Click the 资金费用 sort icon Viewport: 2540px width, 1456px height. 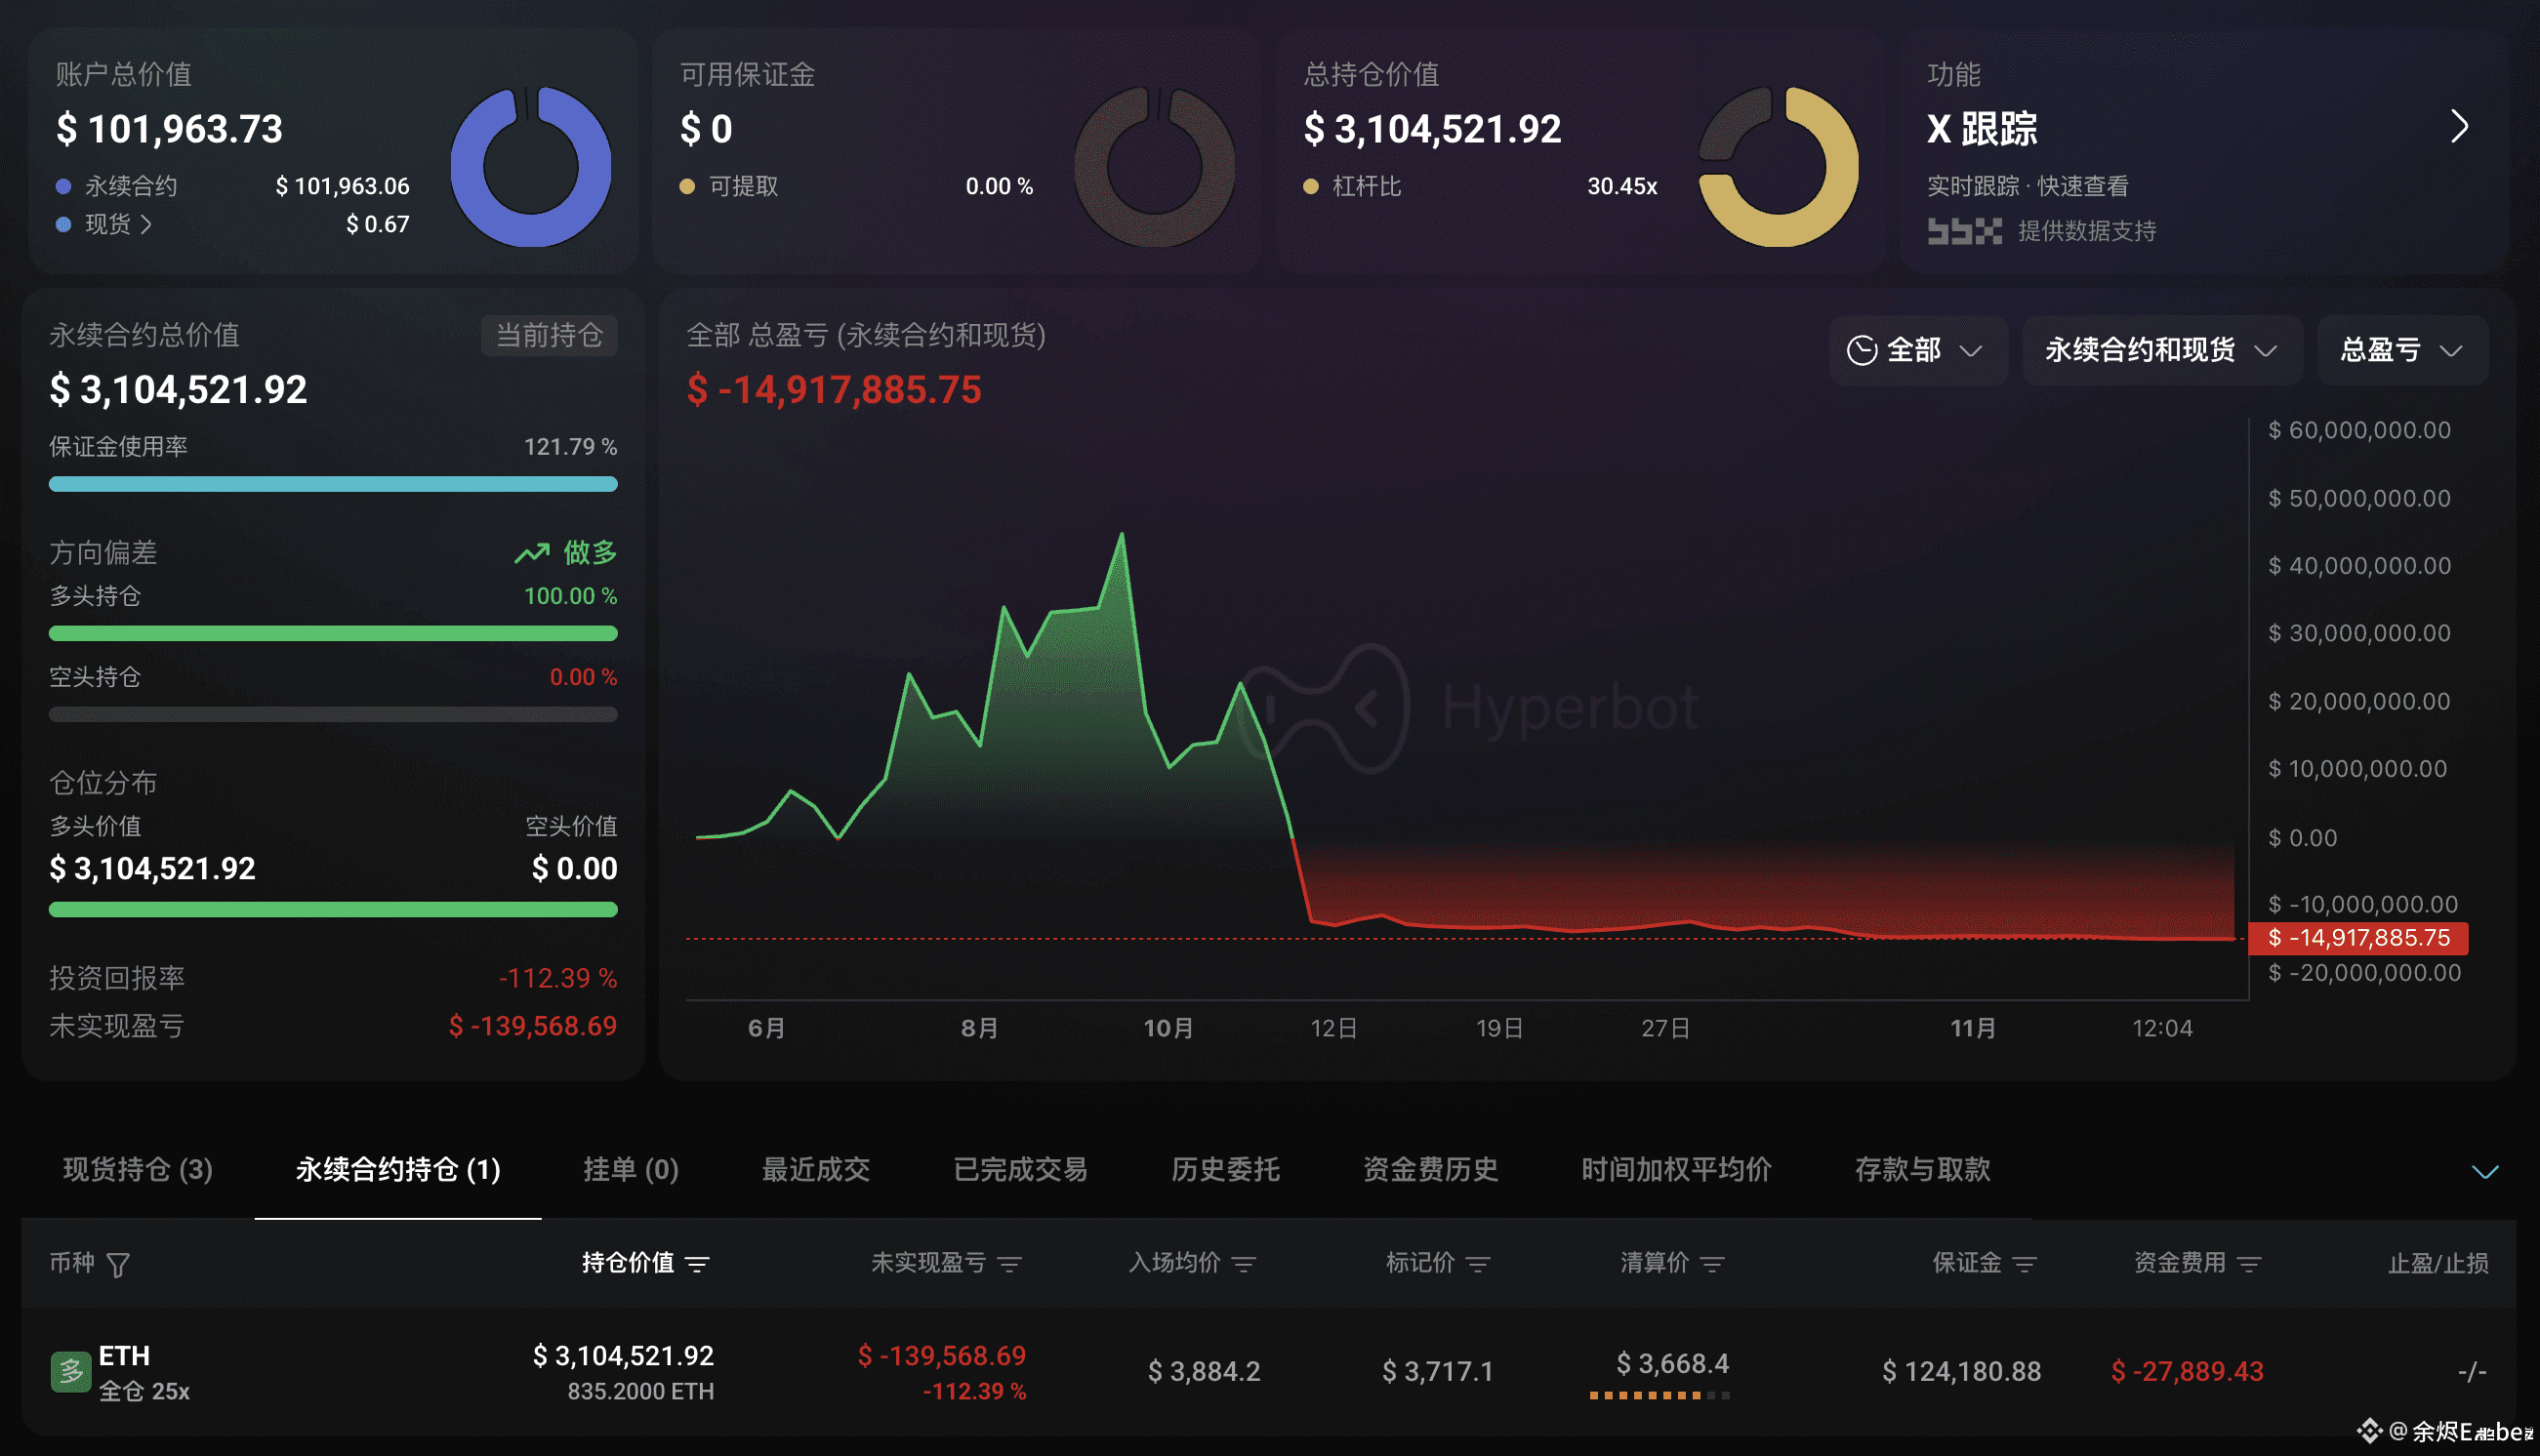(2248, 1265)
